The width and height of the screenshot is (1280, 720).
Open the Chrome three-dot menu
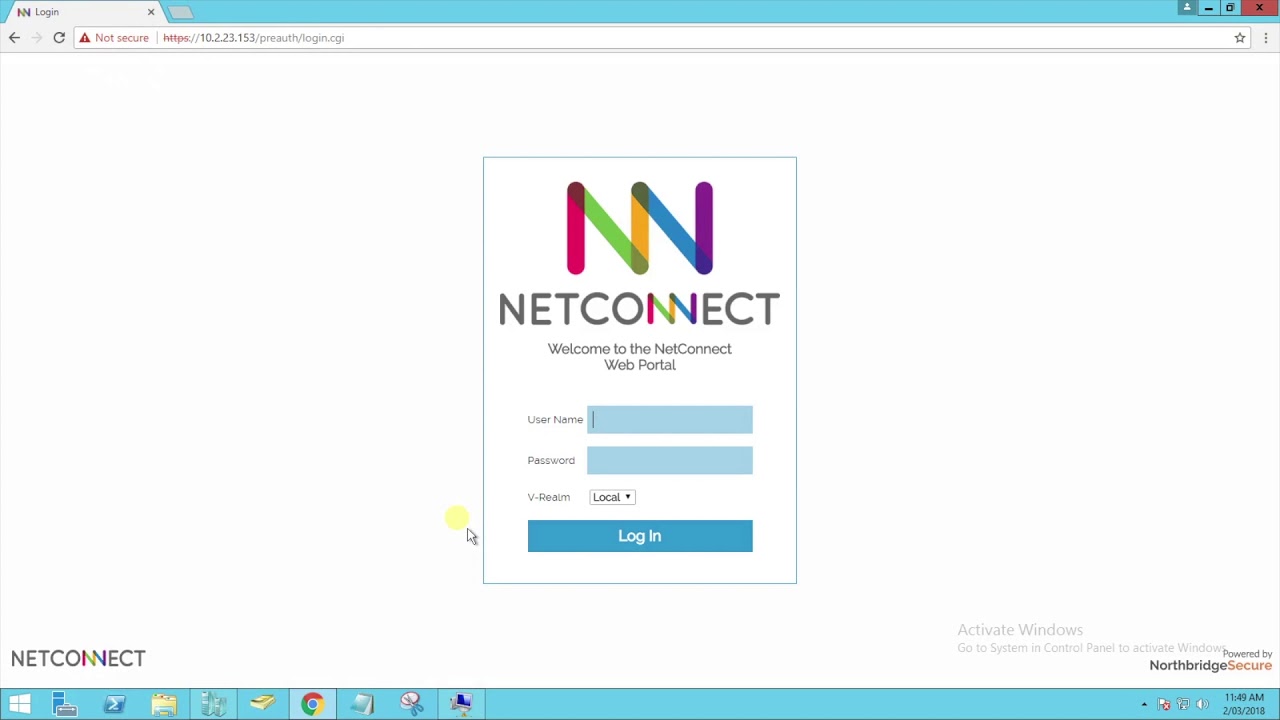pos(1266,38)
